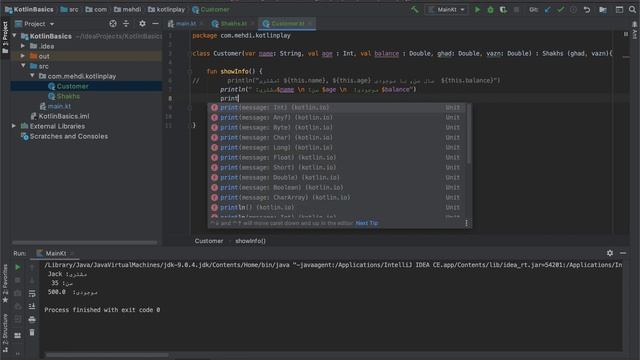Open completion popup three-dot options
Viewport: 640px width, 360px height.
tap(466, 223)
